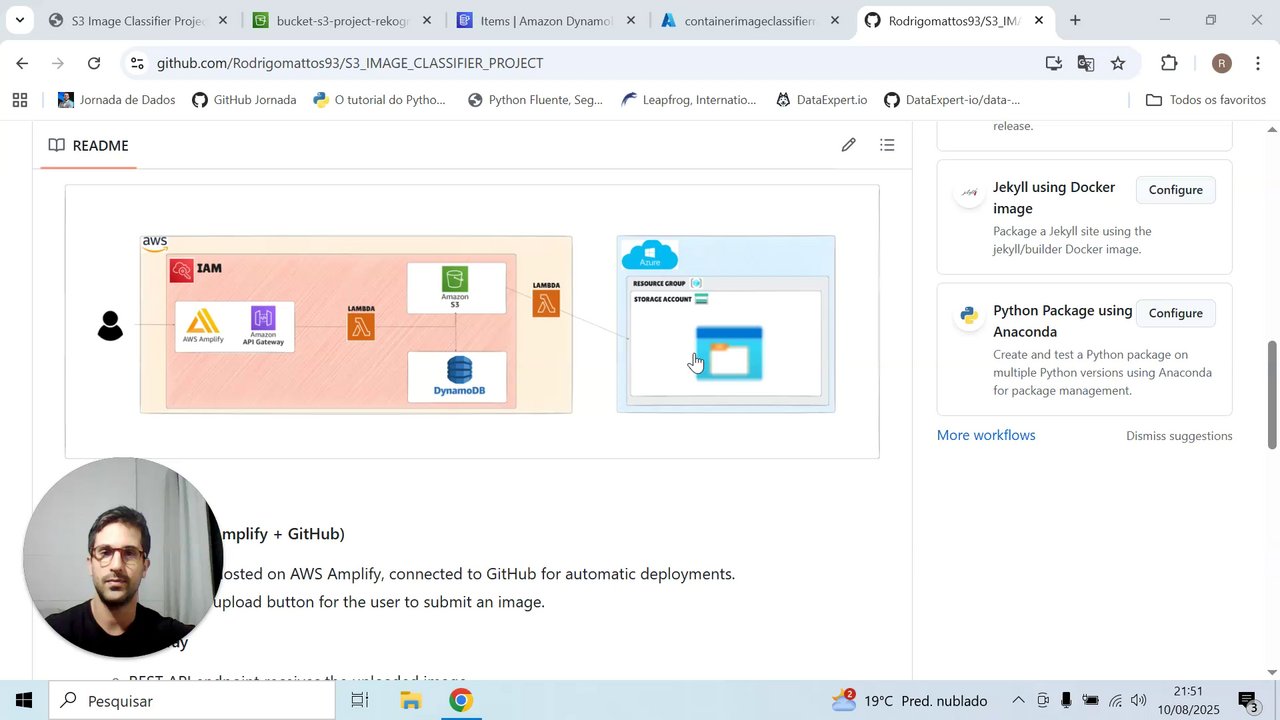Open the weather widget showing 19°C
The image size is (1280, 720).
pyautogui.click(x=910, y=701)
